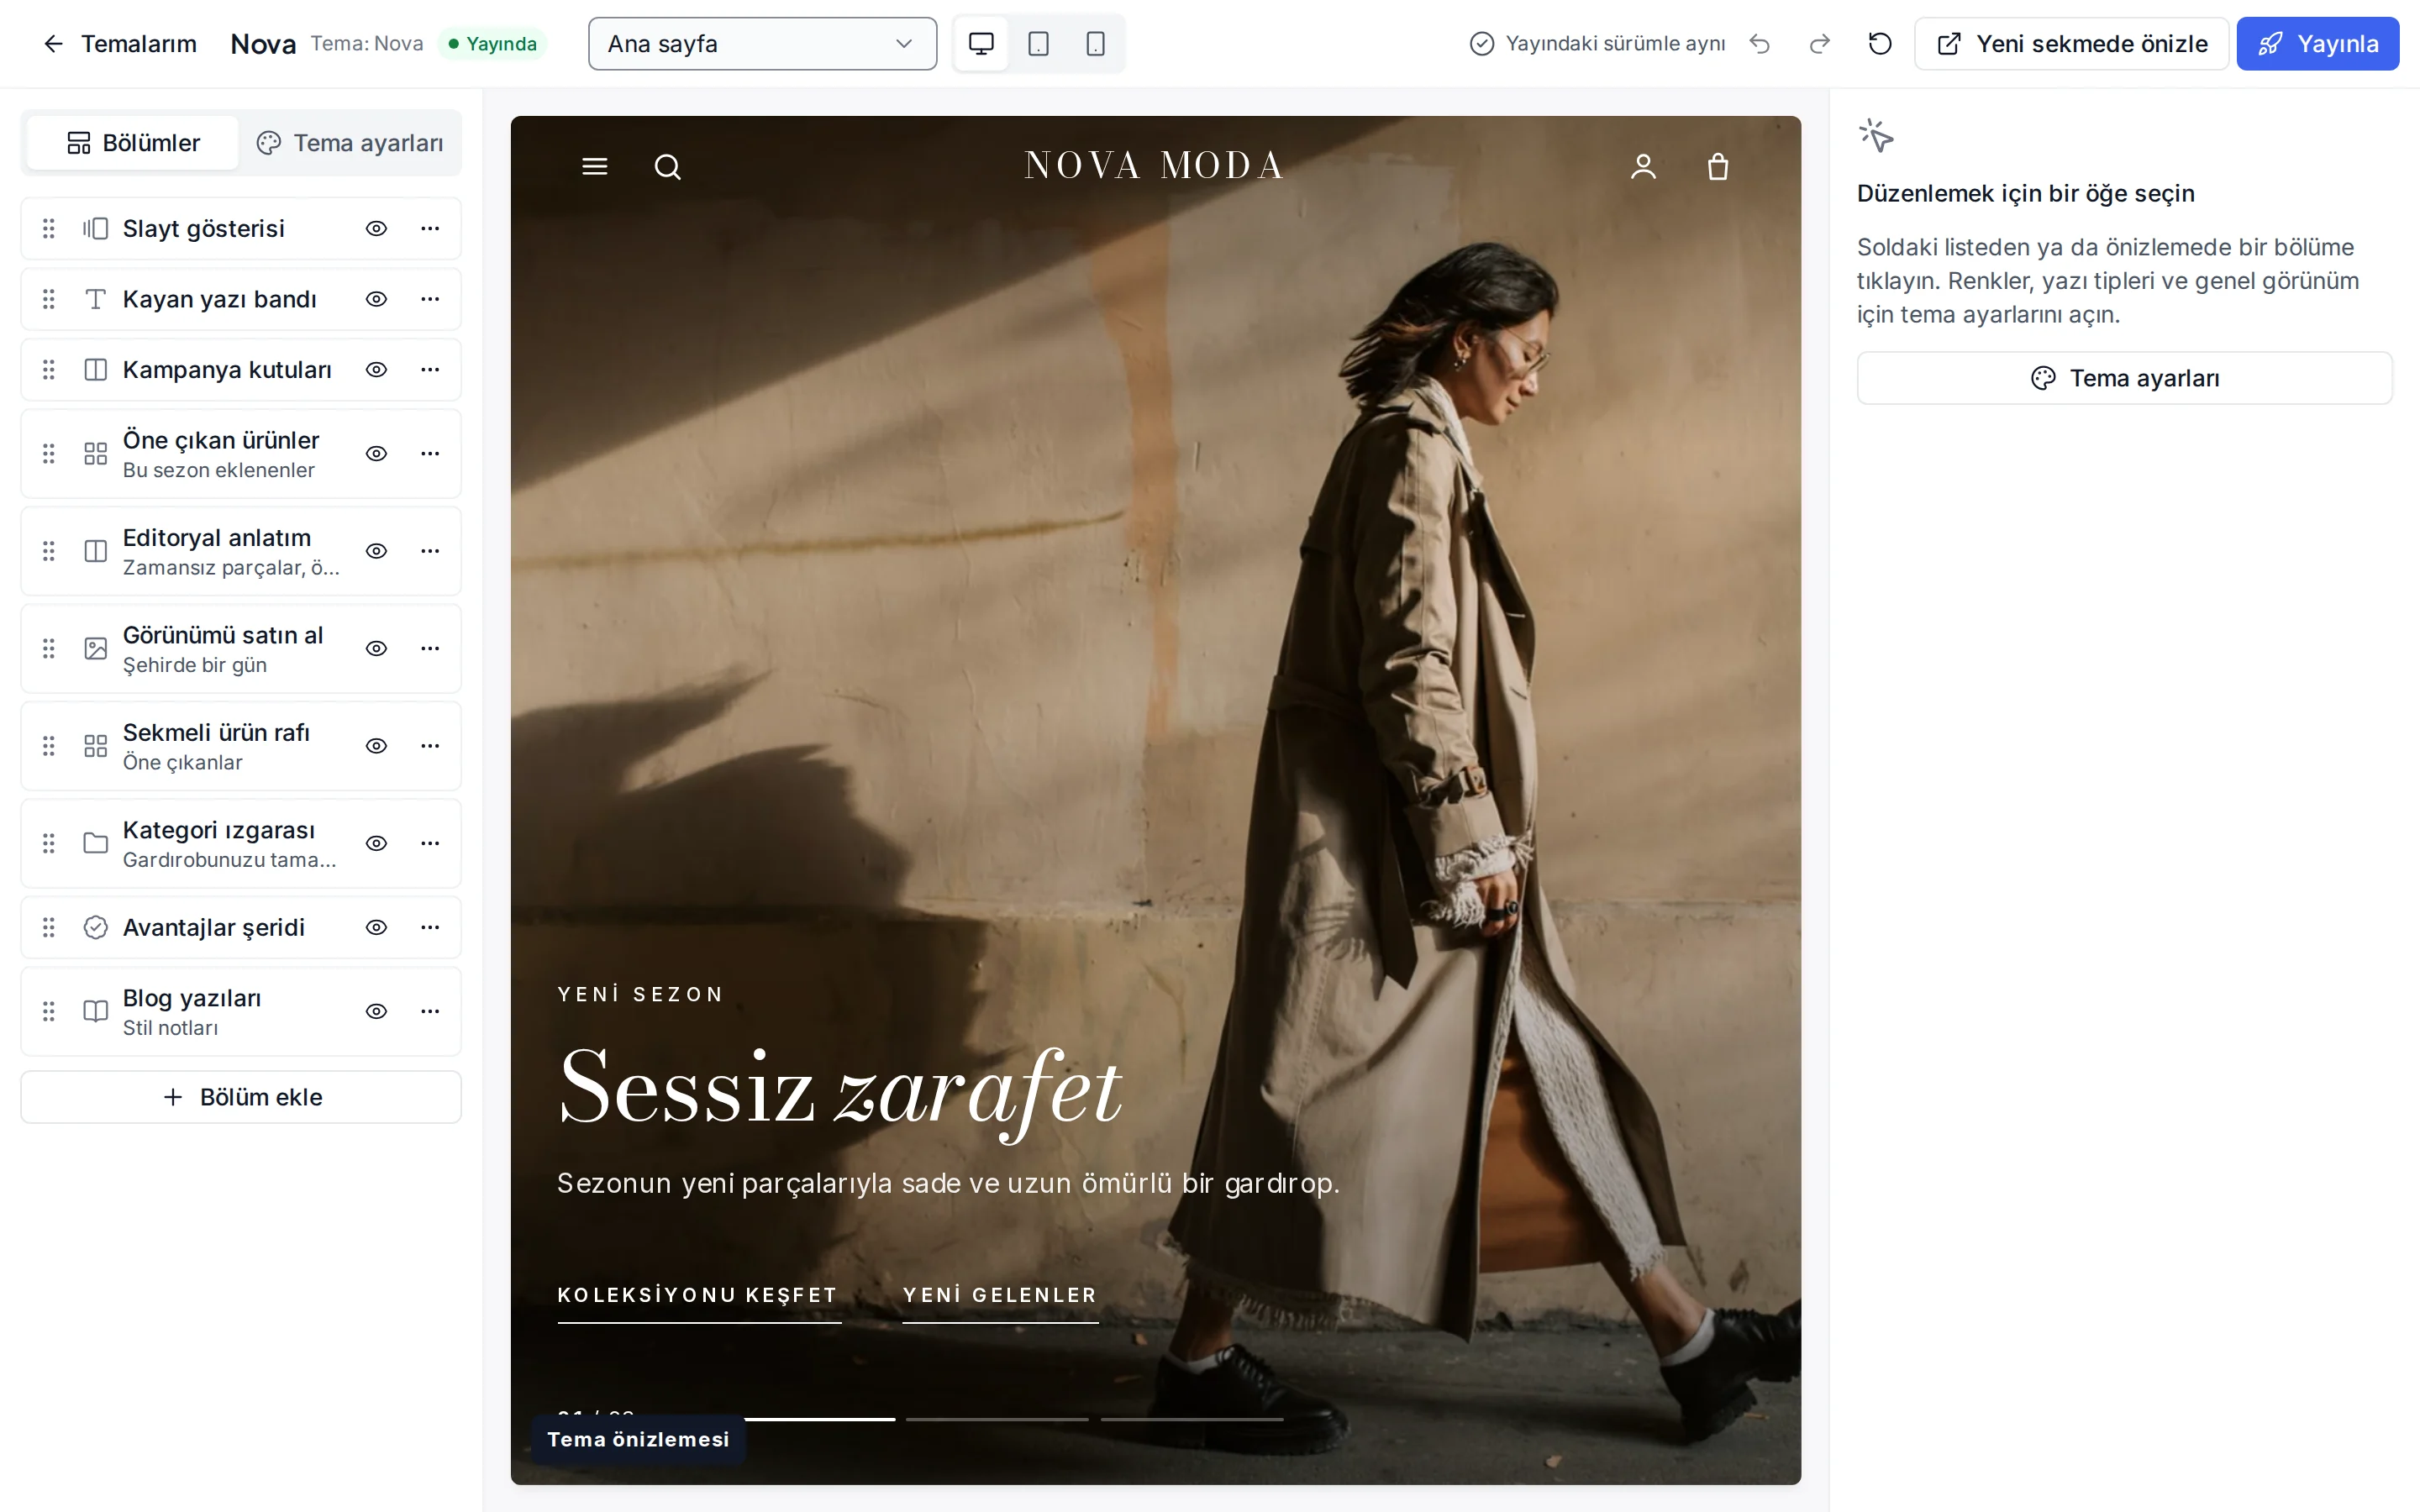The image size is (2420, 1512).
Task: Open shopping bag icon in preview
Action: (1718, 166)
